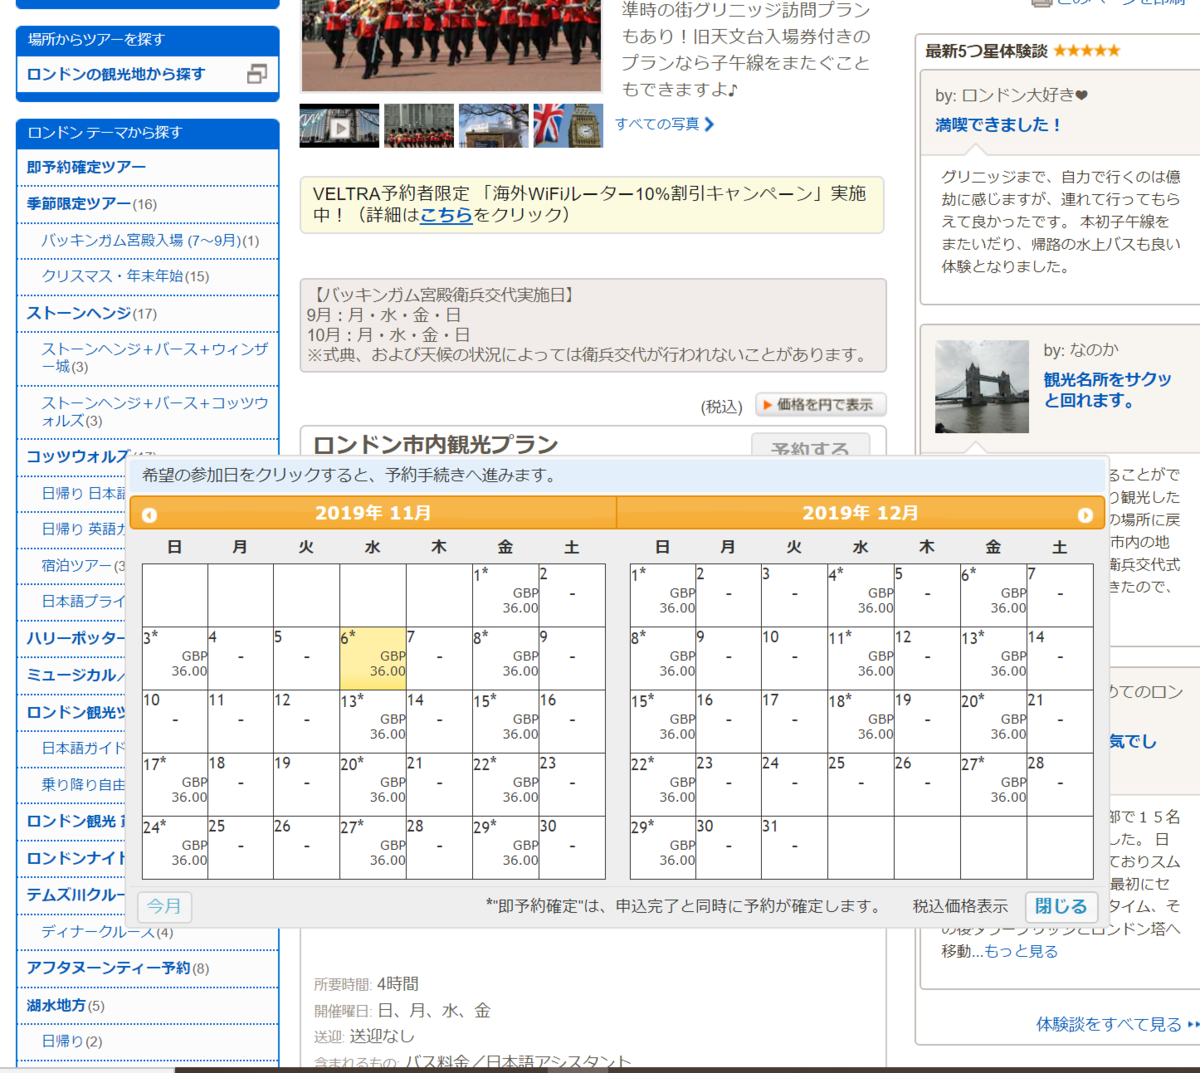Follow the こちら WiFi campaign link

pyautogui.click(x=446, y=214)
